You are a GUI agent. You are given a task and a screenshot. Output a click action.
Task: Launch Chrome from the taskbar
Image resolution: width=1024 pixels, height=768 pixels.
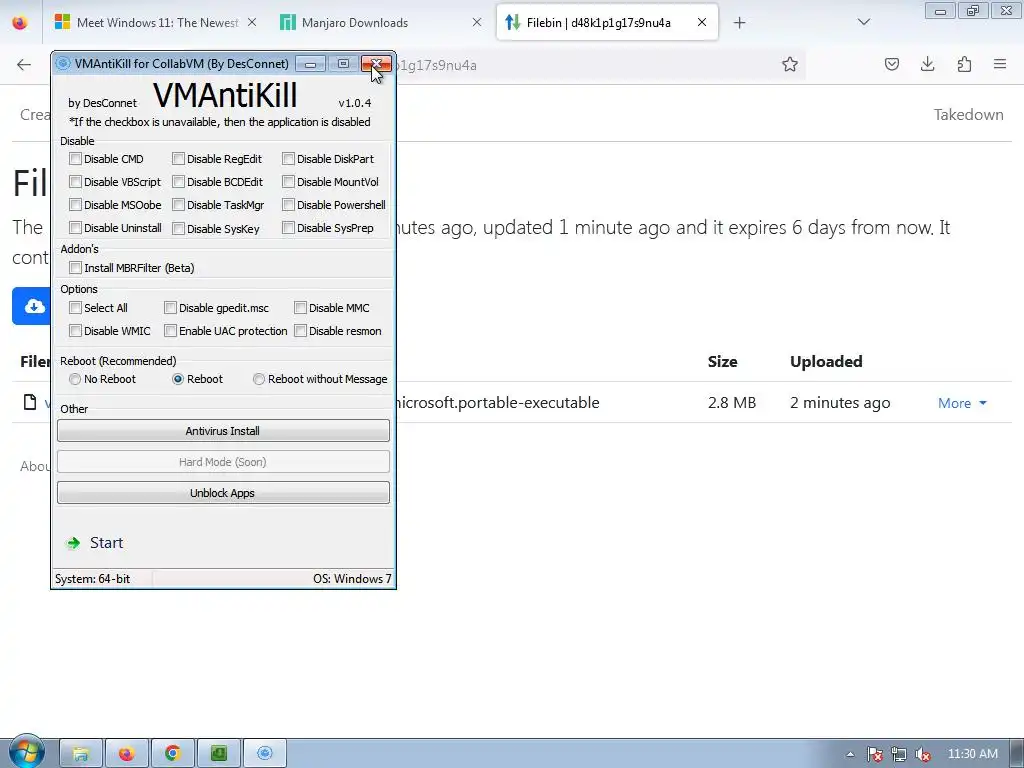pyautogui.click(x=172, y=754)
